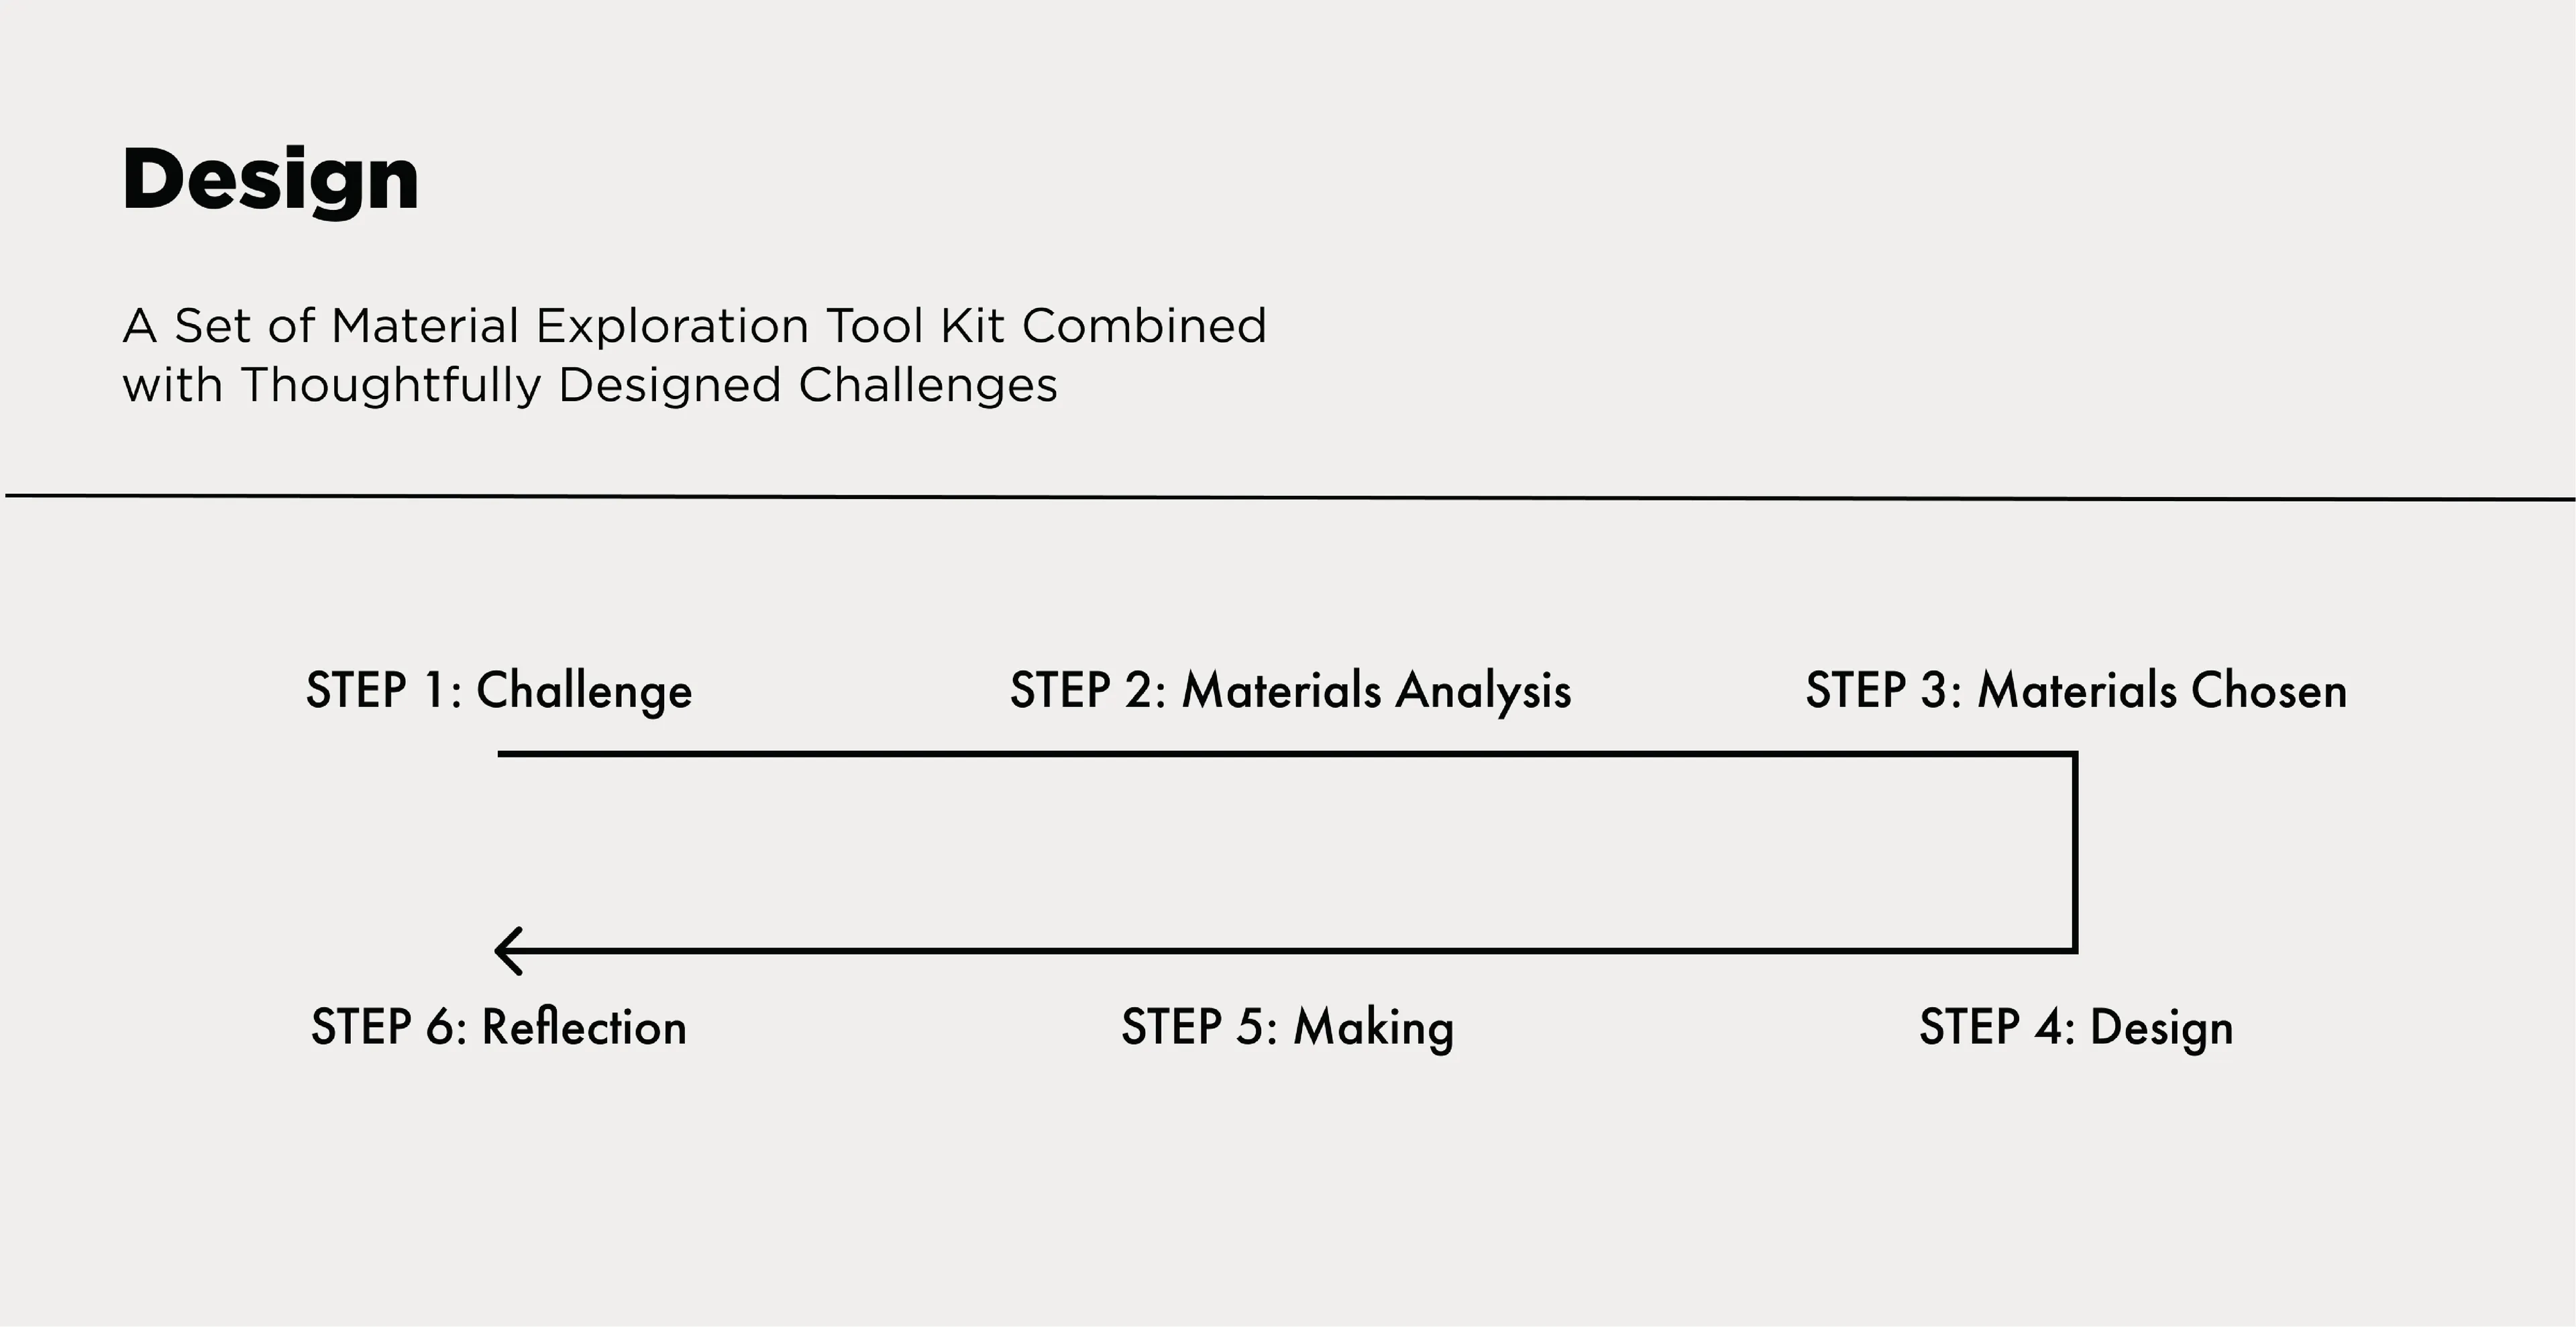2576x1327 pixels.
Task: Click the words Tool Kit in the subtitle
Action: coord(915,326)
